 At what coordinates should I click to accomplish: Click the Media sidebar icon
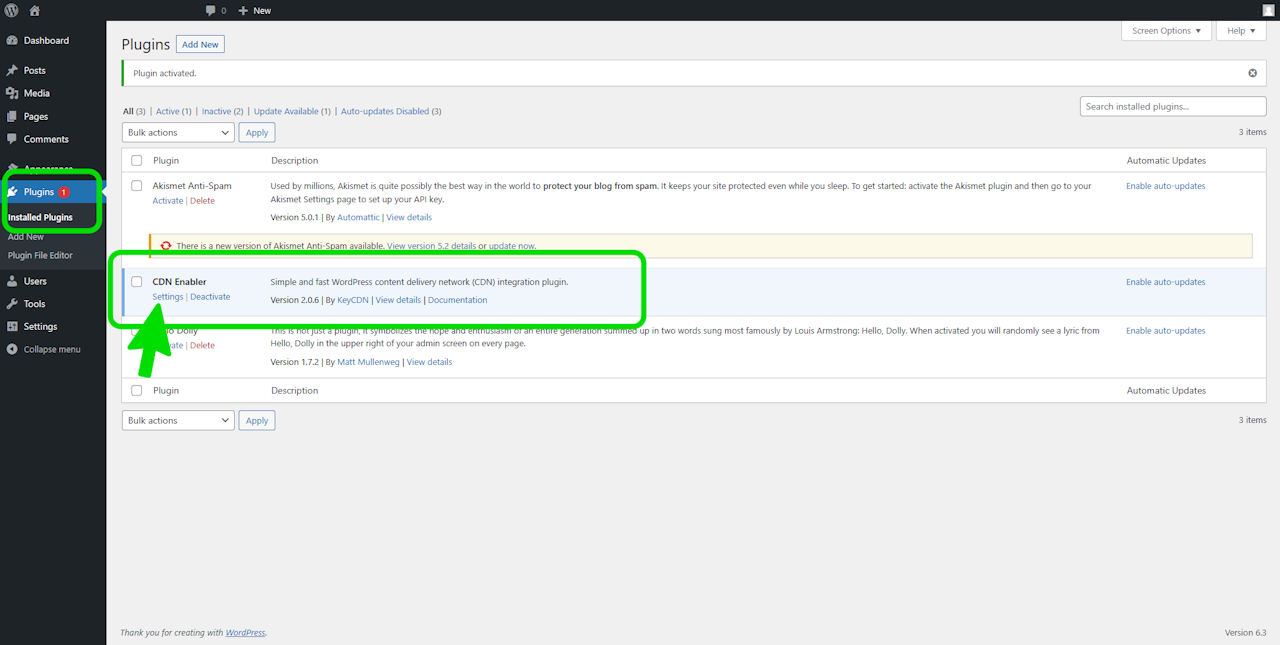(x=12, y=93)
